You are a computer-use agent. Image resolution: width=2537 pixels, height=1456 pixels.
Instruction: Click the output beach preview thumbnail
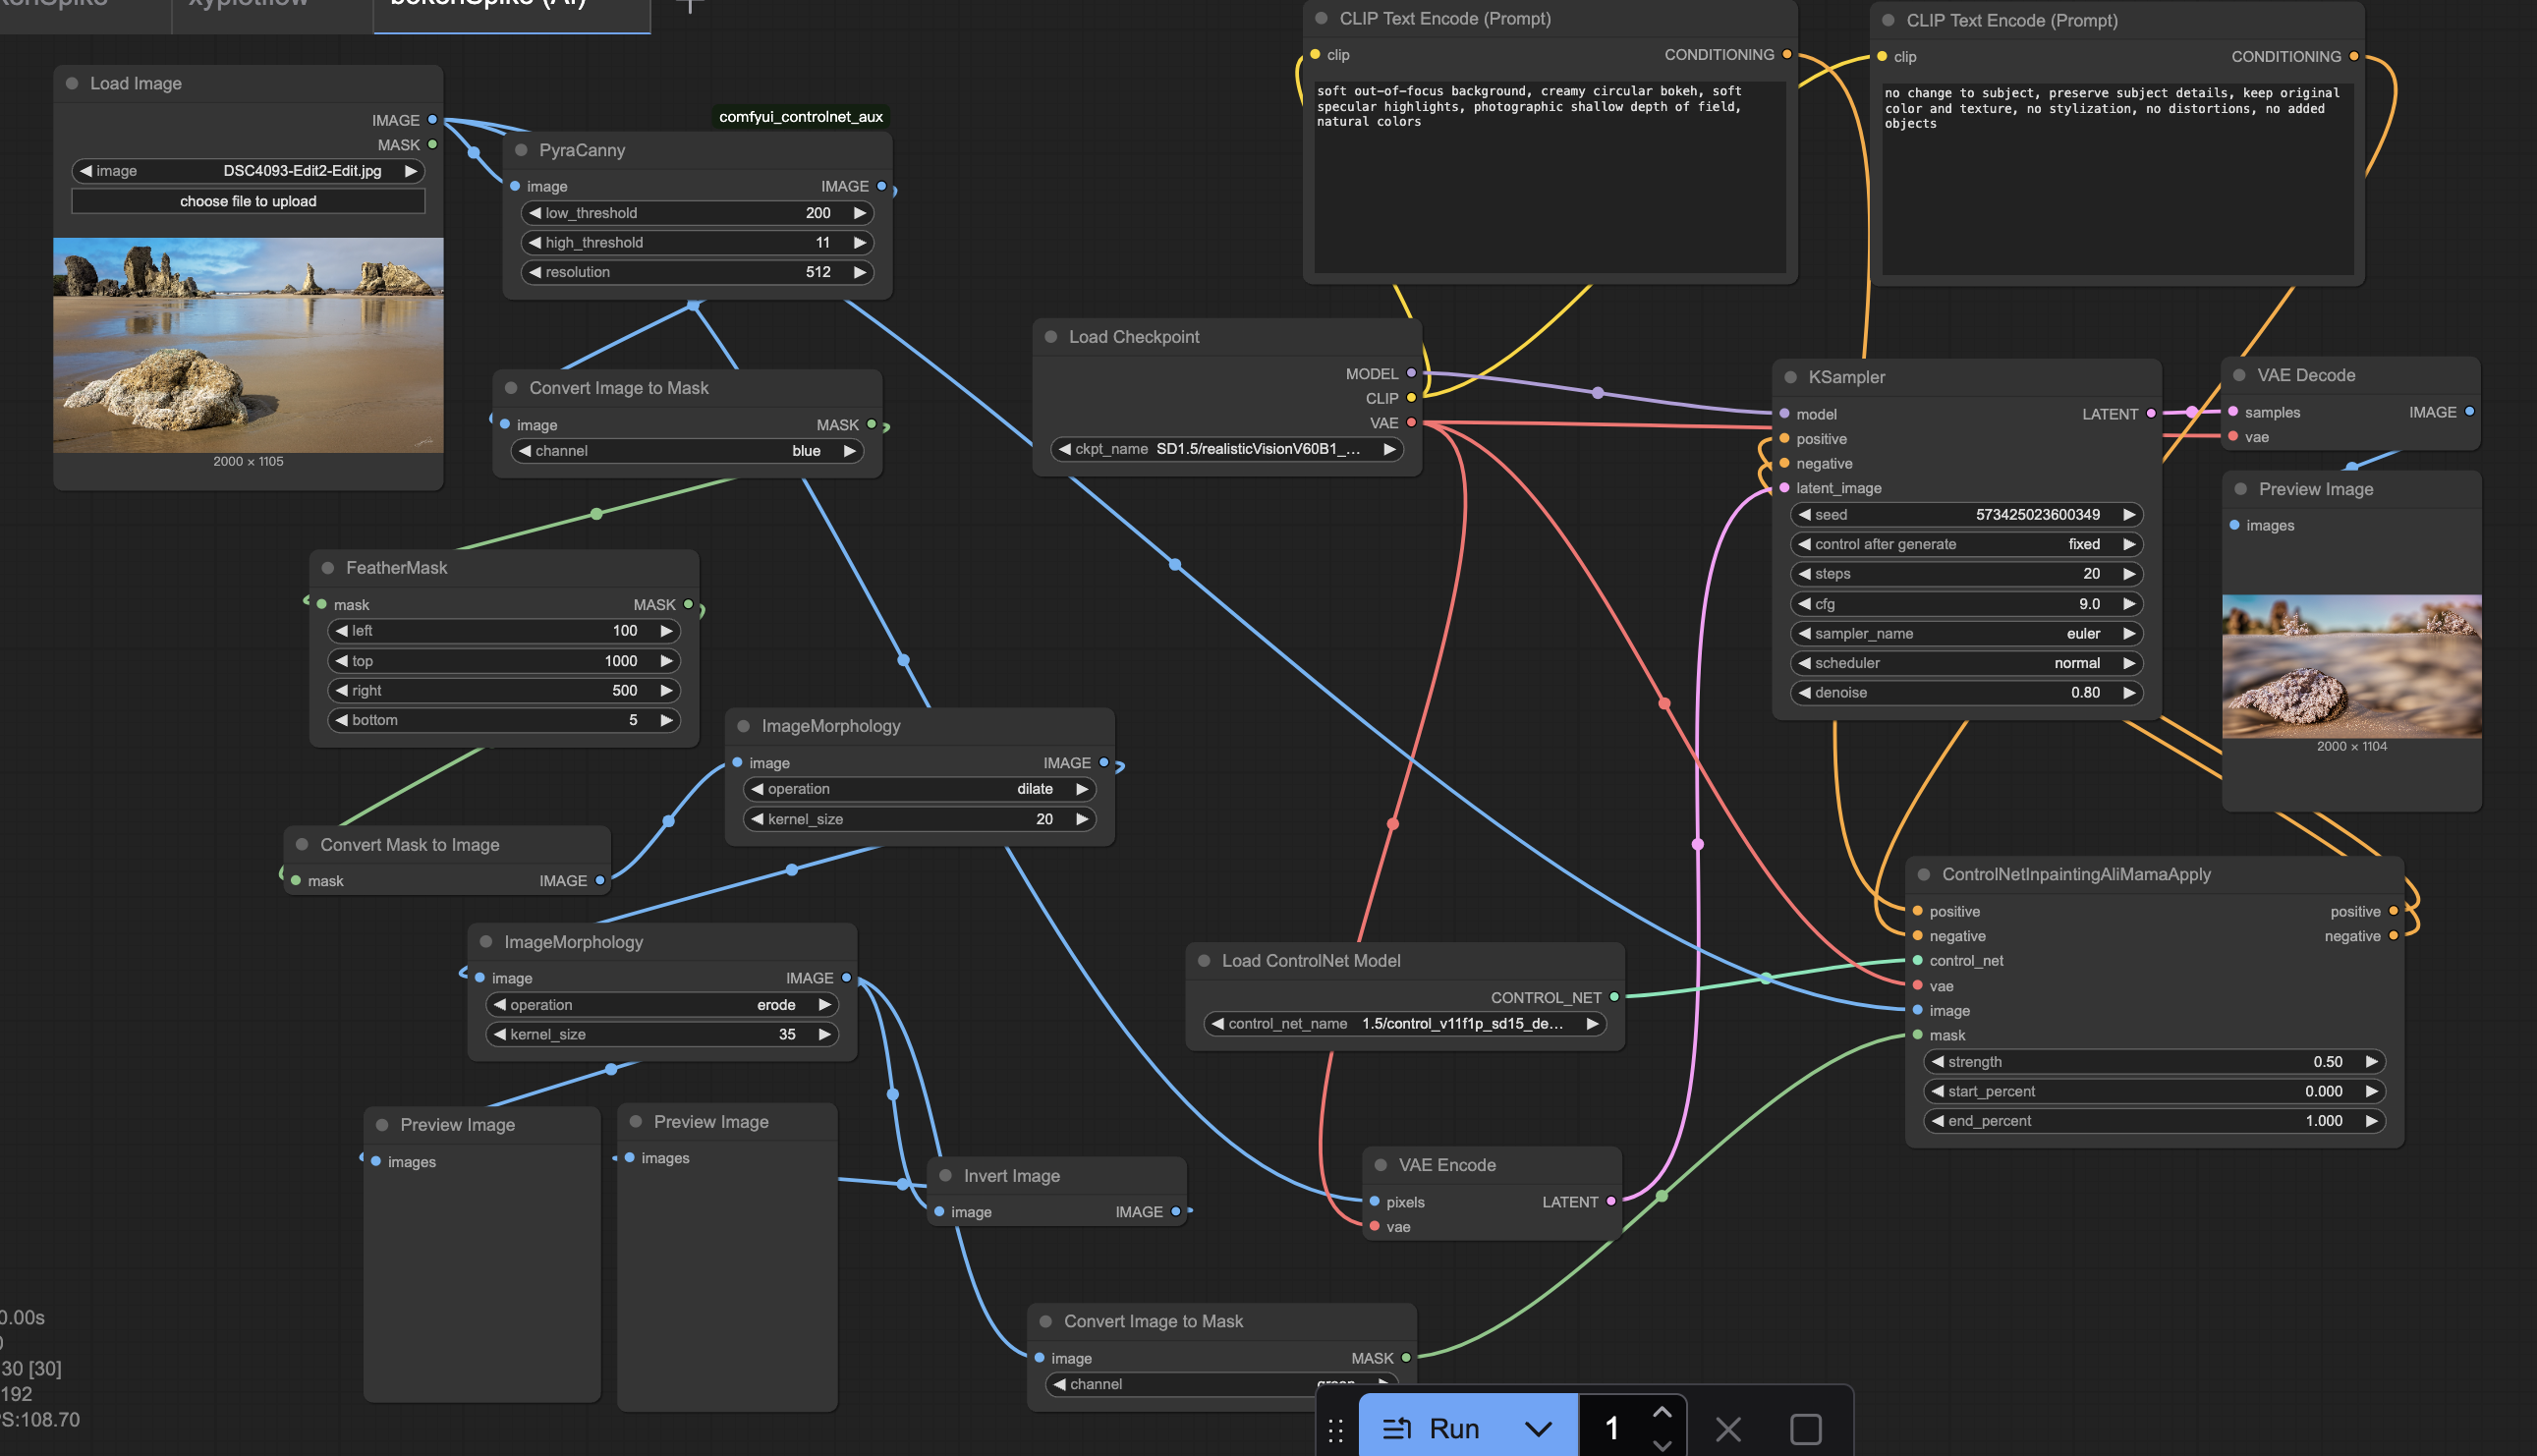[x=2351, y=666]
